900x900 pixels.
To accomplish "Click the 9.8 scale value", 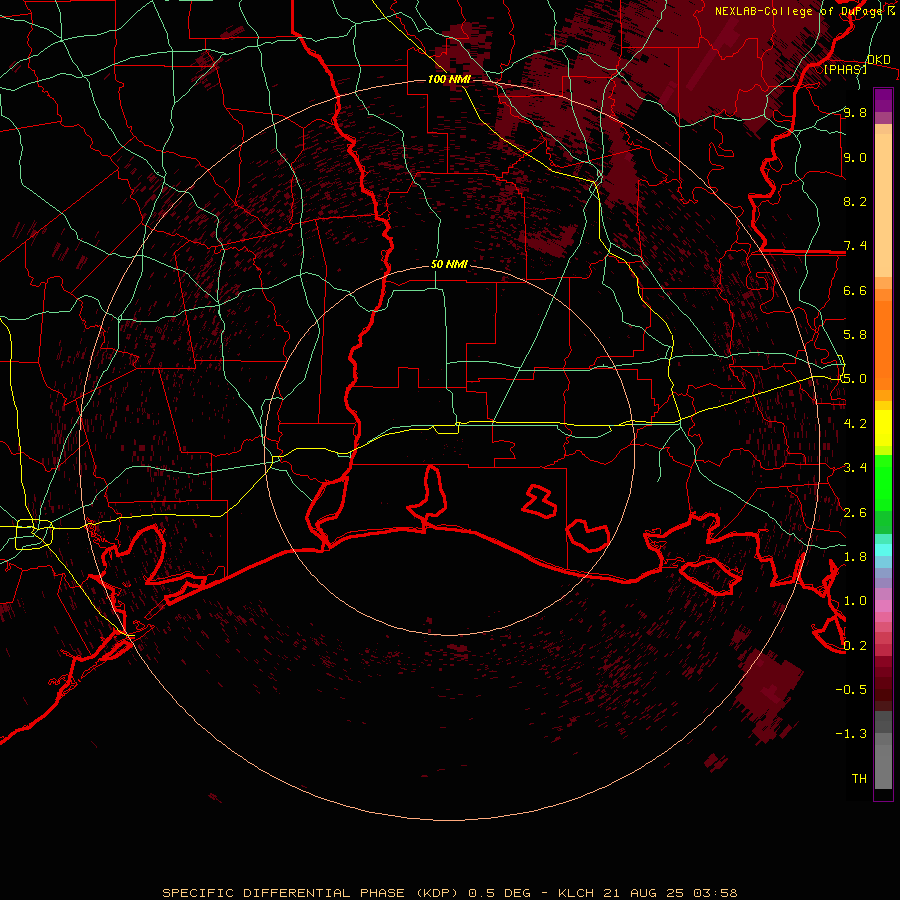I will tap(855, 112).
